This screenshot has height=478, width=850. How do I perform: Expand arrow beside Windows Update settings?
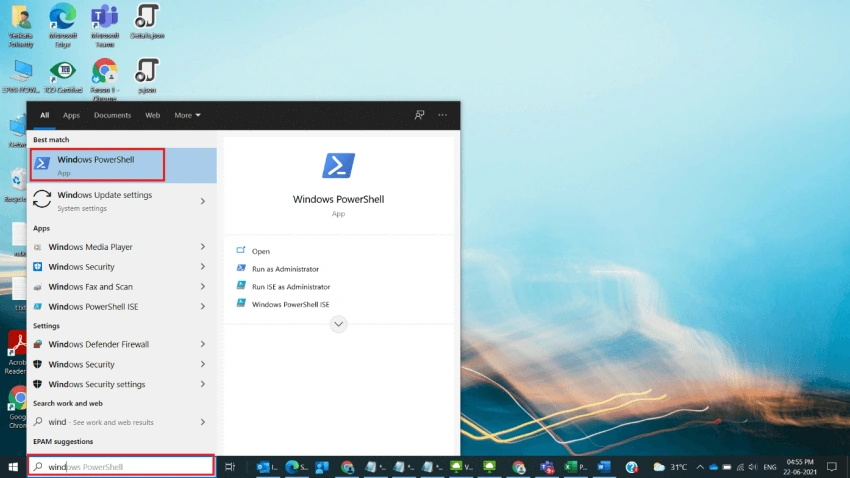pos(203,201)
